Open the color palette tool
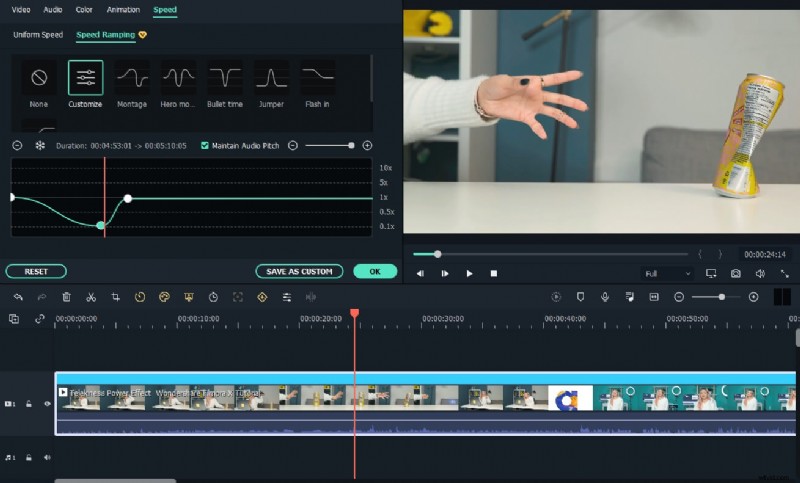 pos(164,297)
